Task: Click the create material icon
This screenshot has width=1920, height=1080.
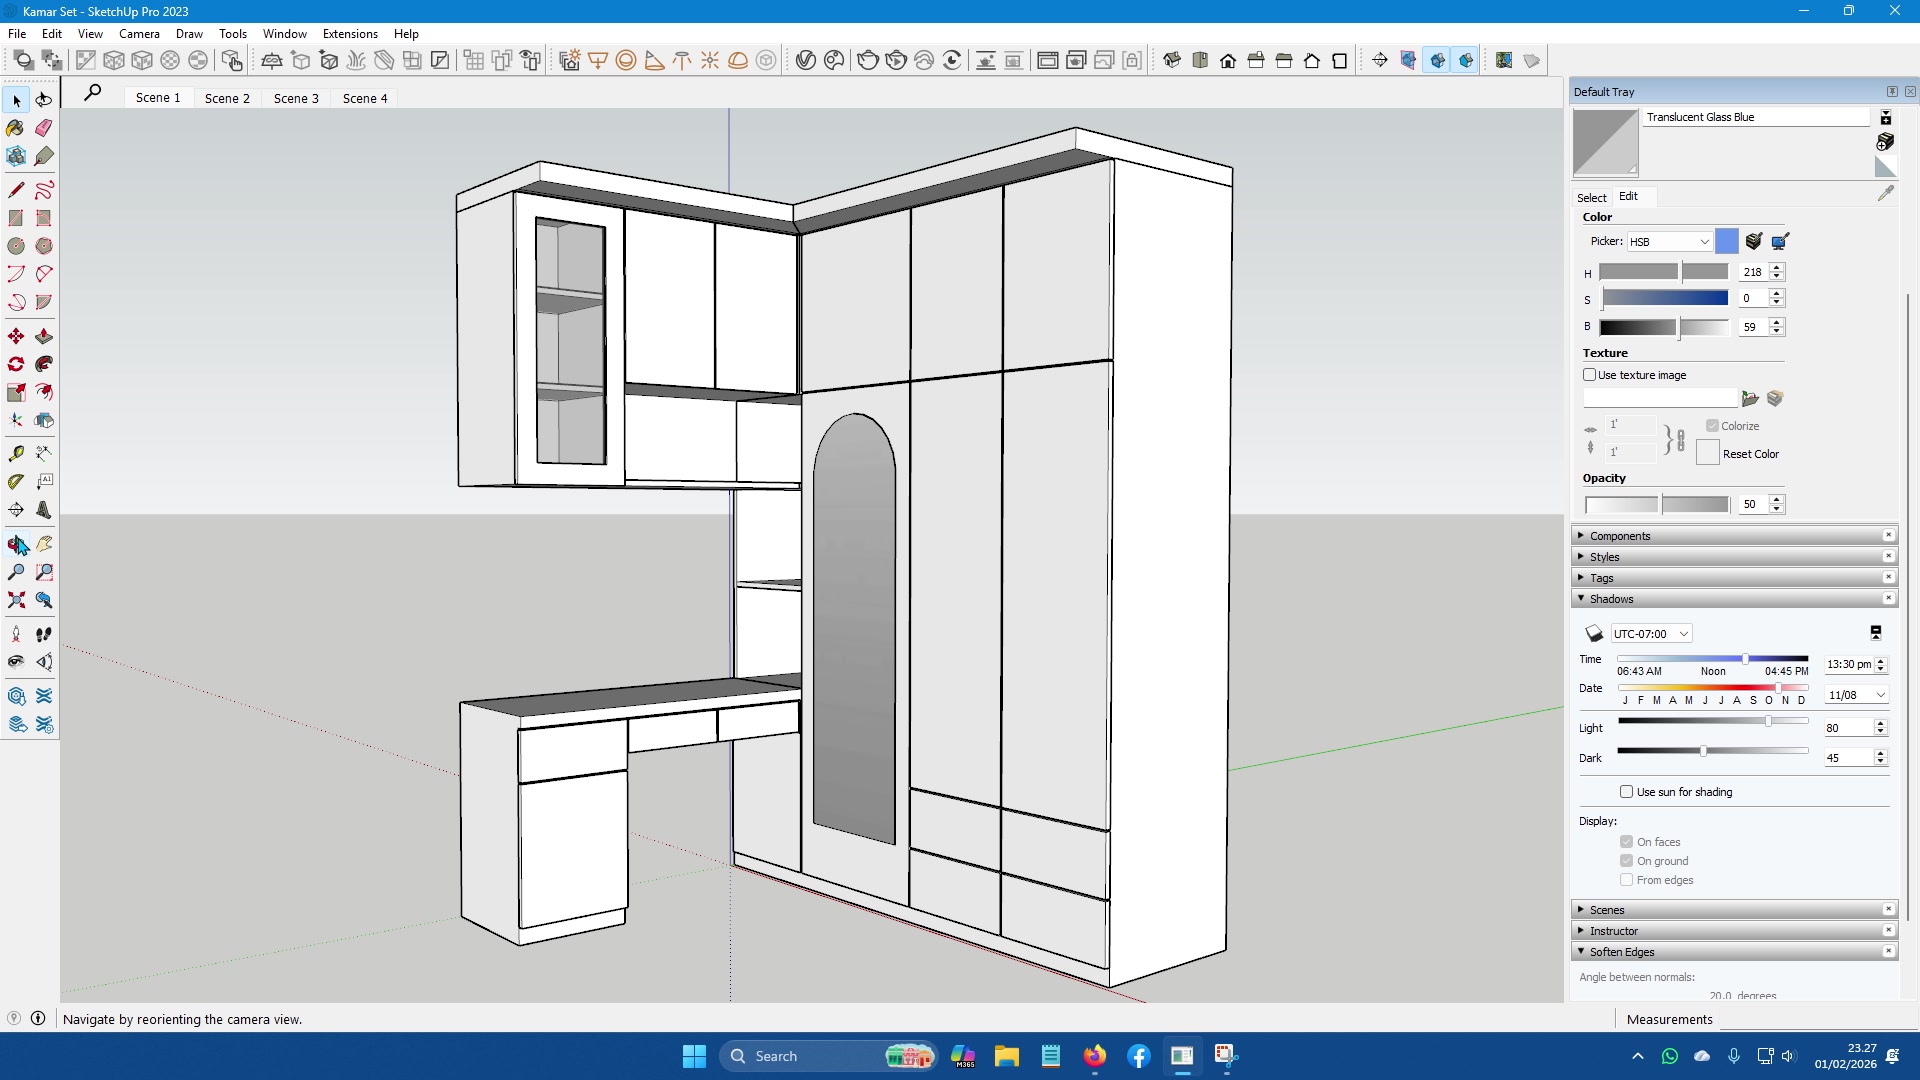Action: pos(1885,142)
